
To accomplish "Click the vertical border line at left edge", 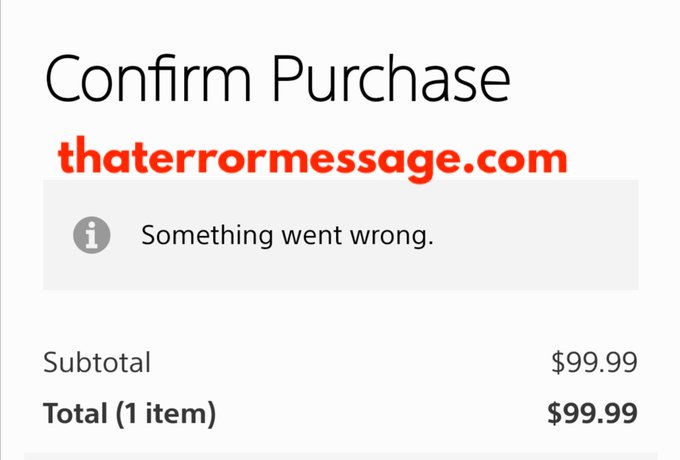I will tap(1, 230).
